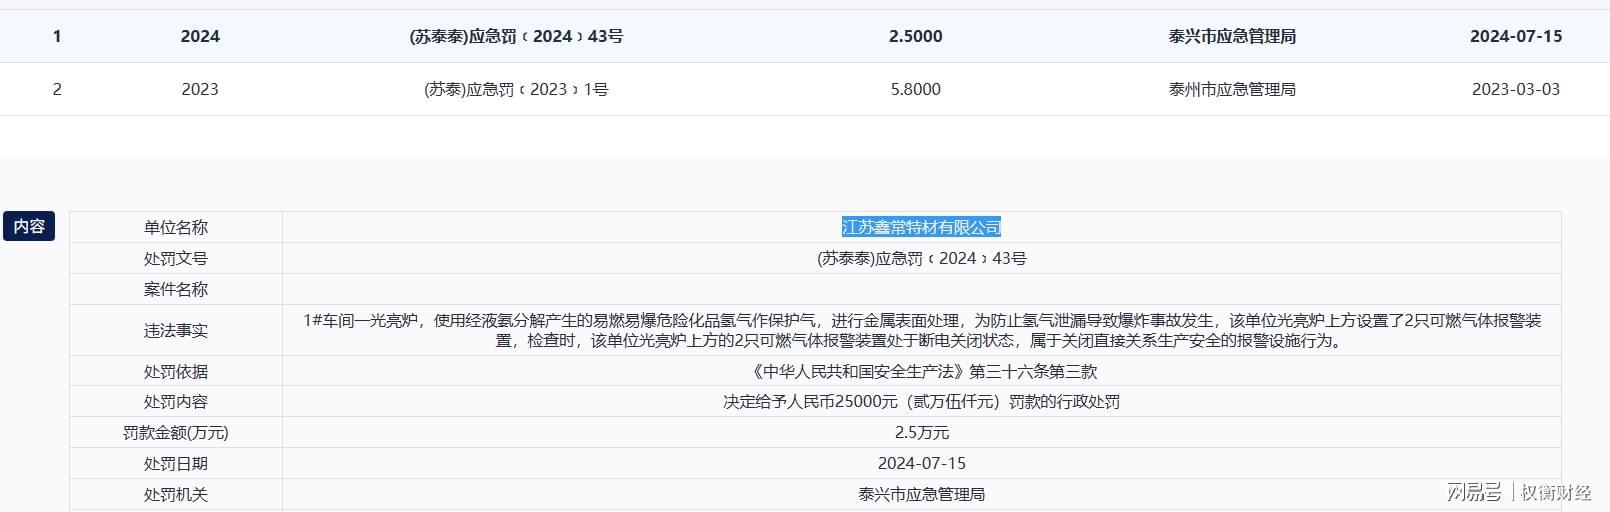Click amount 2.5000 in first row

tap(916, 36)
